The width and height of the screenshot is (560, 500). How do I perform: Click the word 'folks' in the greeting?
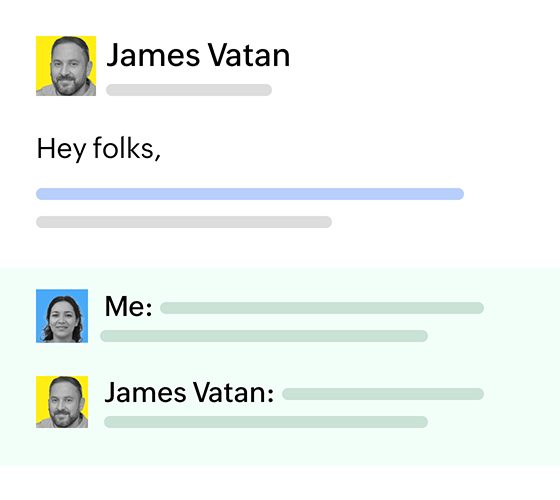(123, 148)
